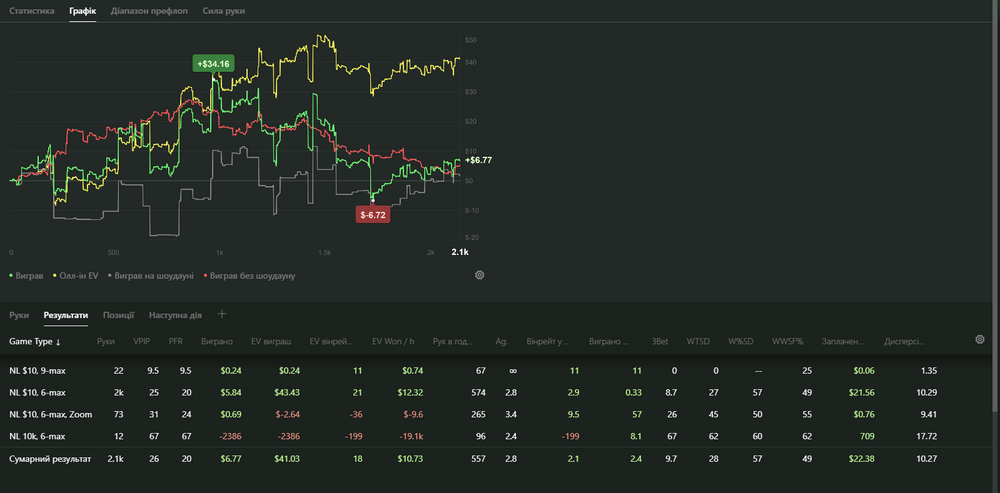Select the Наступна дія tab
1000x493 pixels.
coord(177,315)
